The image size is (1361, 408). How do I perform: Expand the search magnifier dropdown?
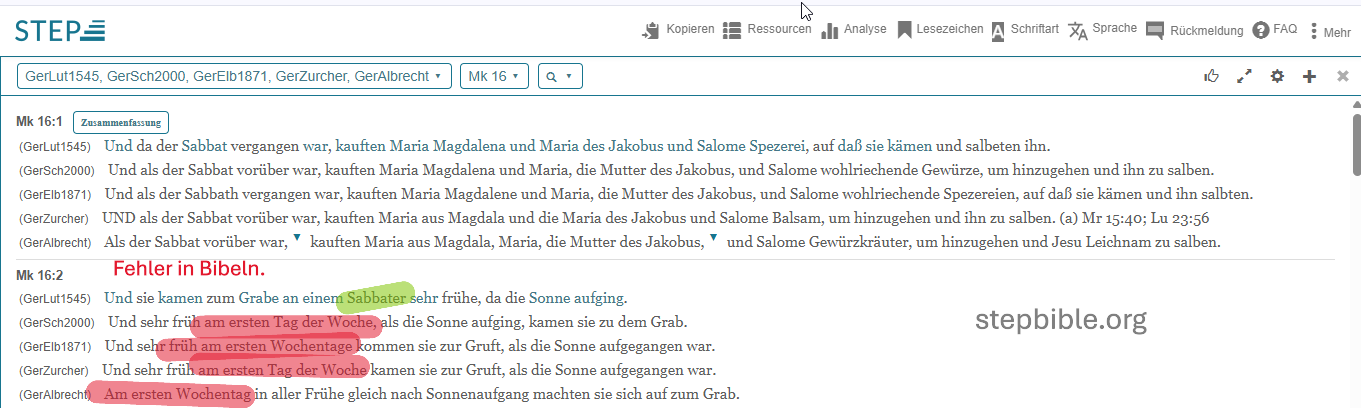point(560,76)
